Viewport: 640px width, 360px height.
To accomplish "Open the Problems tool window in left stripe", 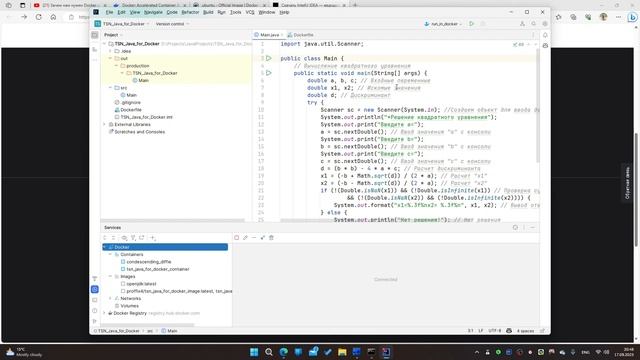I will 95,311.
